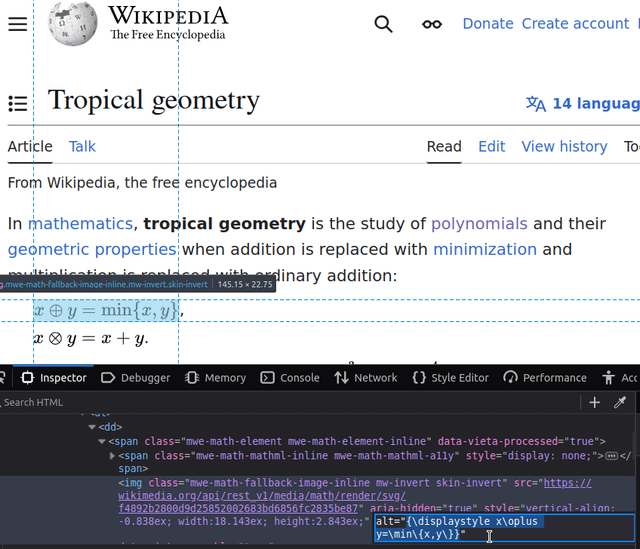Open the View history page tab

564,146
